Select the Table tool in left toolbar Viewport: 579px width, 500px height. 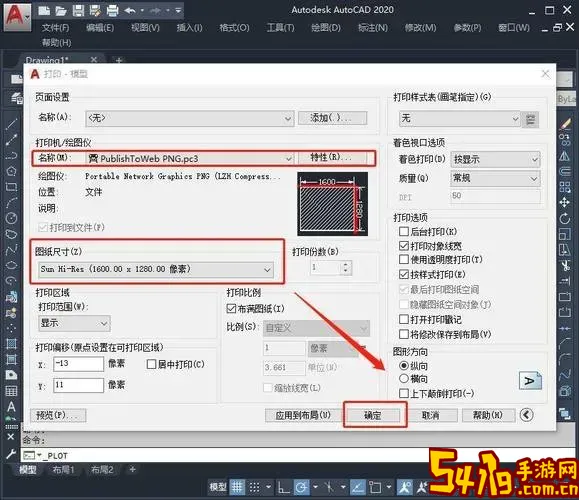[11, 391]
